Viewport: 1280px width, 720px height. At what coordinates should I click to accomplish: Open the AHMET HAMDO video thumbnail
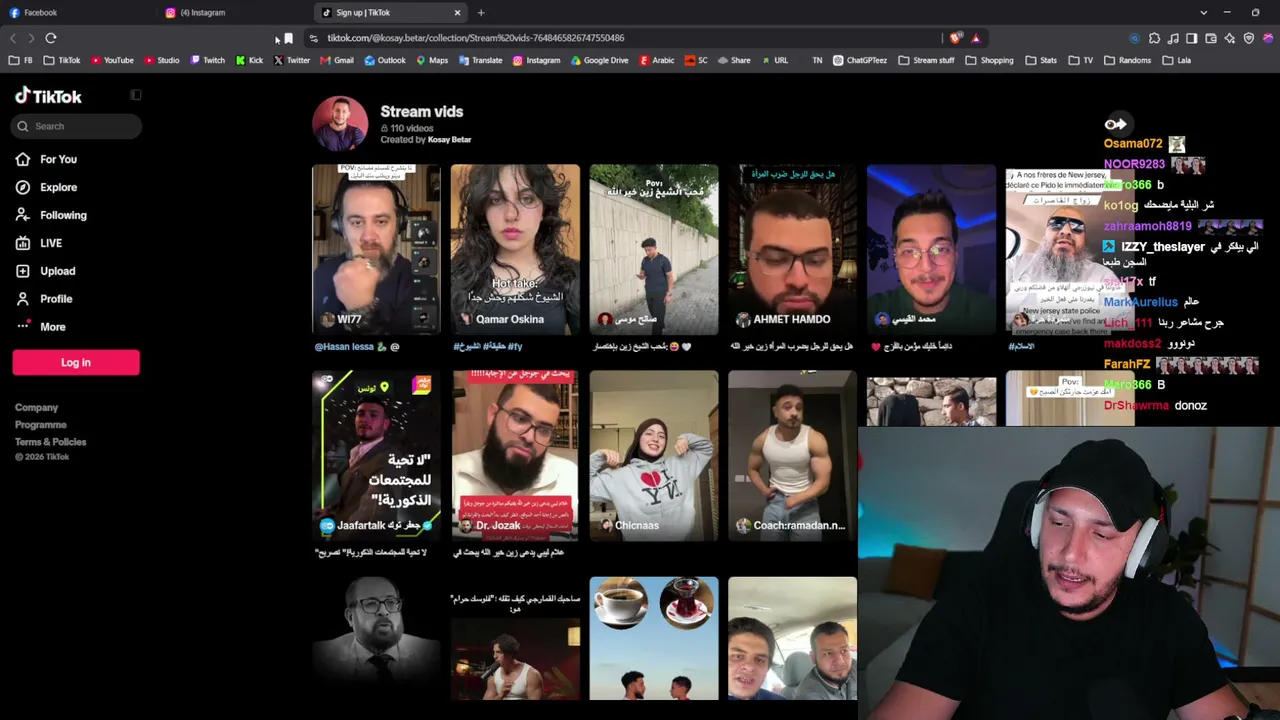[x=793, y=250]
